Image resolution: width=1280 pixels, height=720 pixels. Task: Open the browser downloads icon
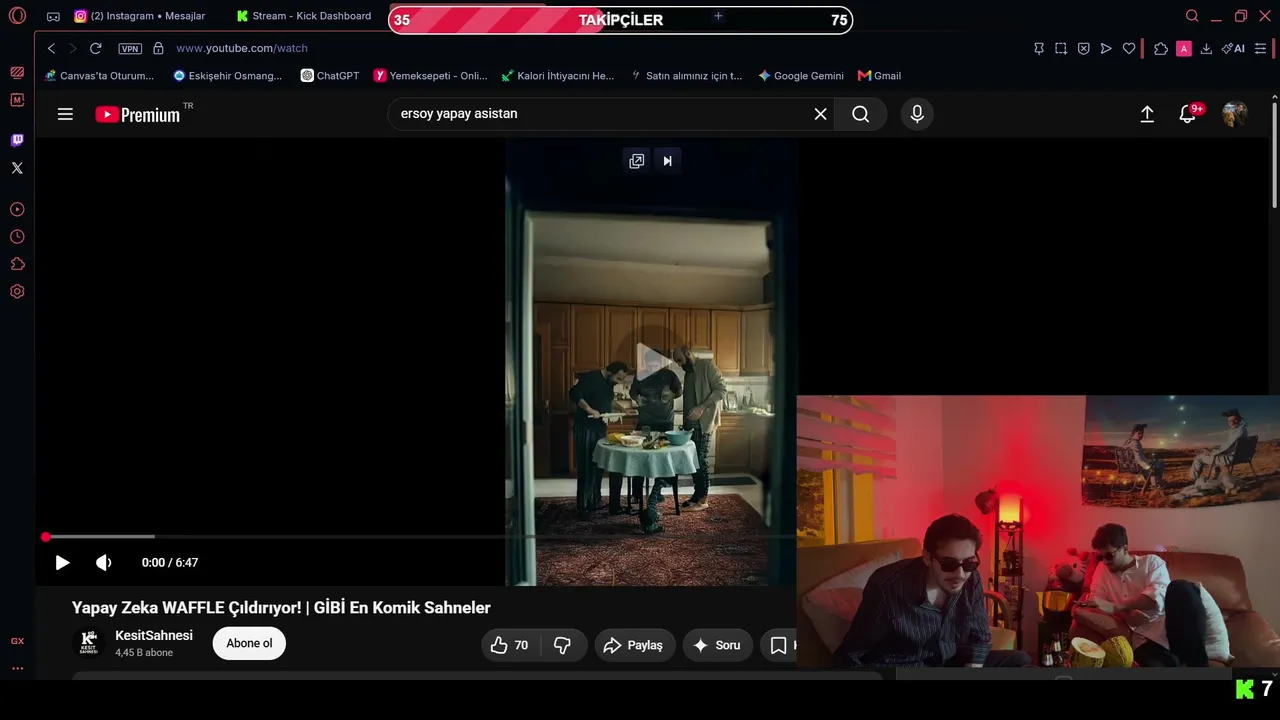1206,48
